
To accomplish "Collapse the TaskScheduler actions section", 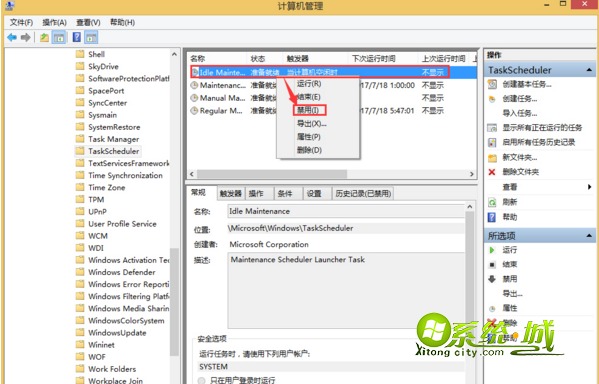I will coord(589,70).
